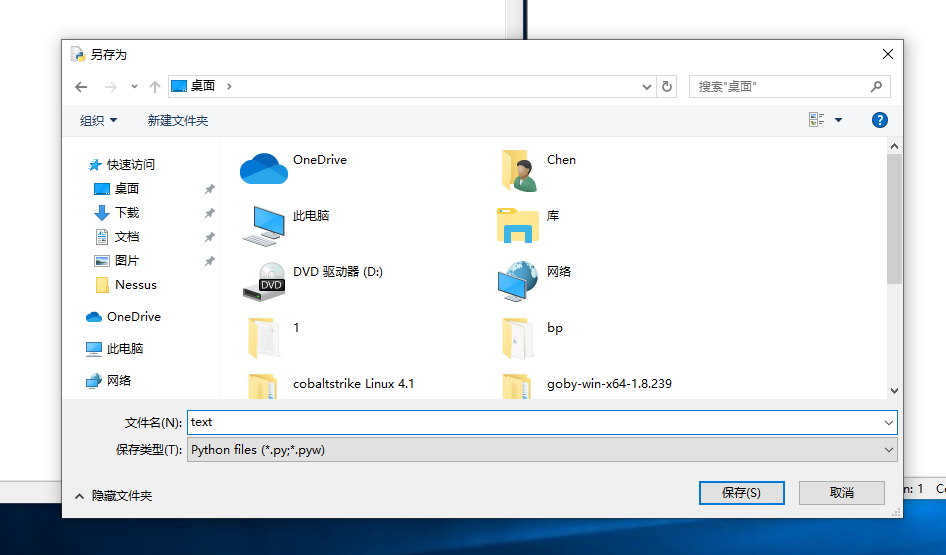Click the up one level arrow
This screenshot has height=555, width=946.
pos(155,87)
